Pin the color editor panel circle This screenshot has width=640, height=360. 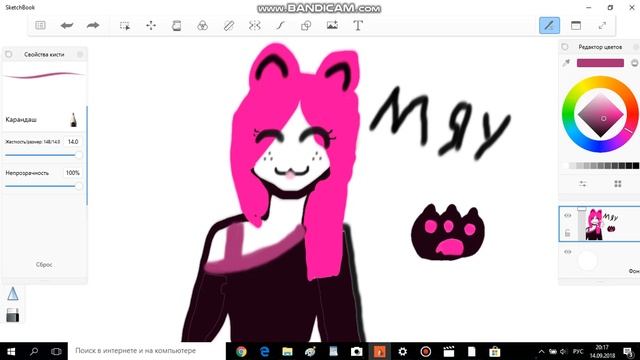tap(565, 47)
